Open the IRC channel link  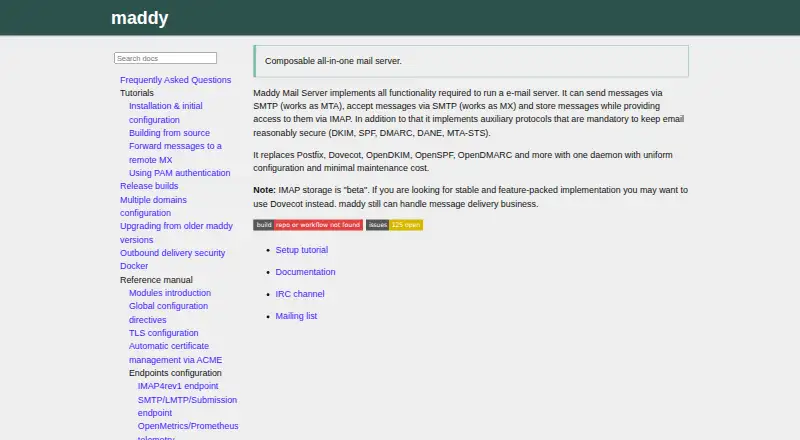pos(300,294)
